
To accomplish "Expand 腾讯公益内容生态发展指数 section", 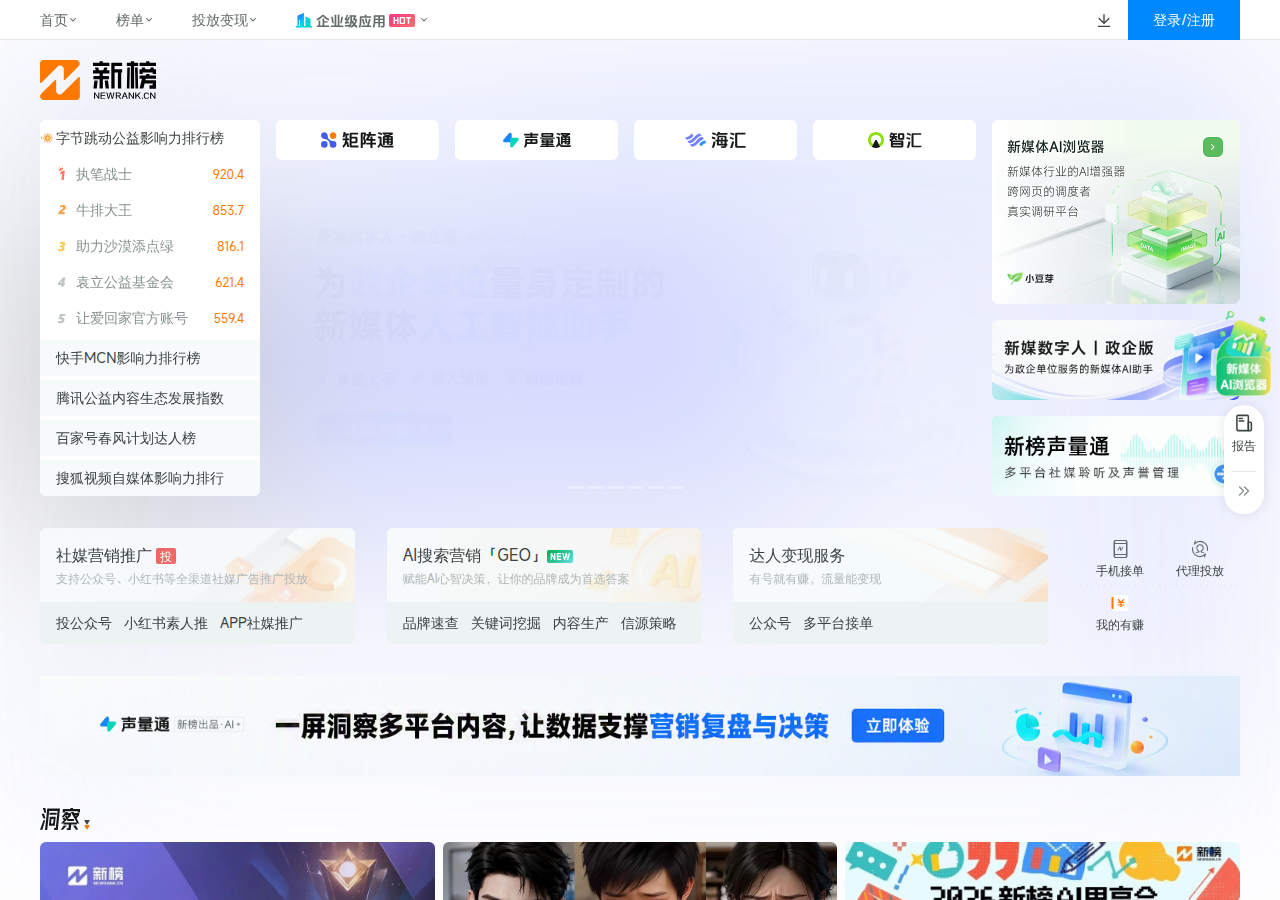I will coord(150,398).
